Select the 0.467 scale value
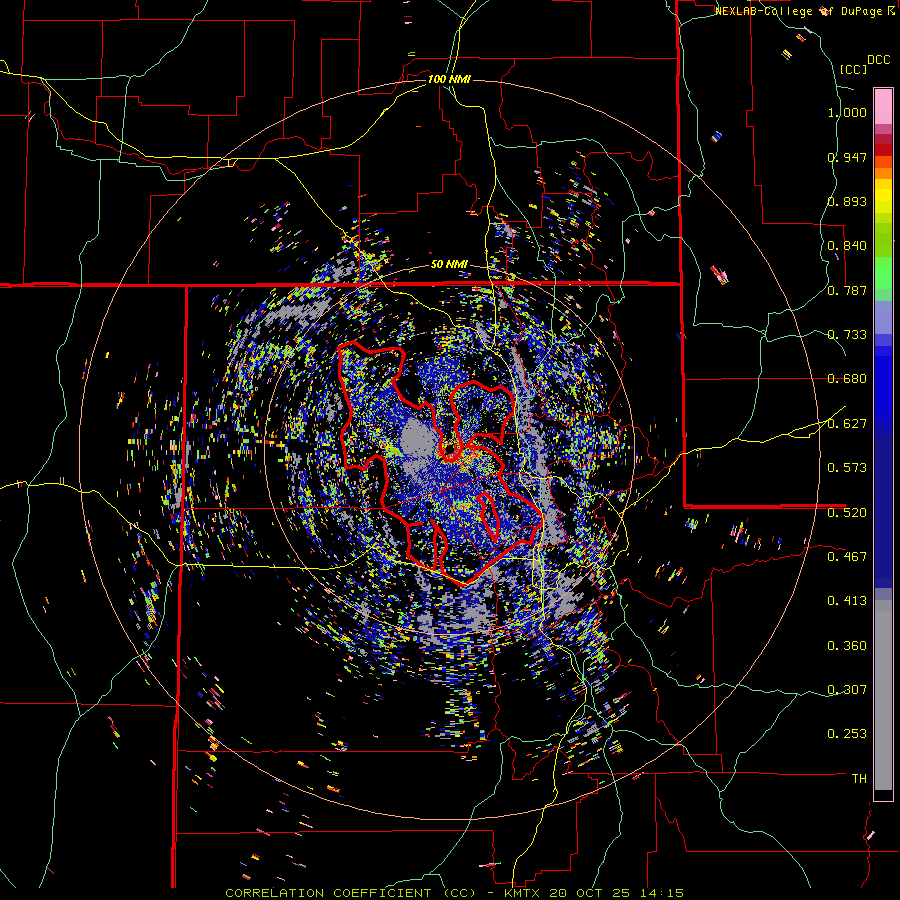The image size is (900, 900). click(x=847, y=557)
